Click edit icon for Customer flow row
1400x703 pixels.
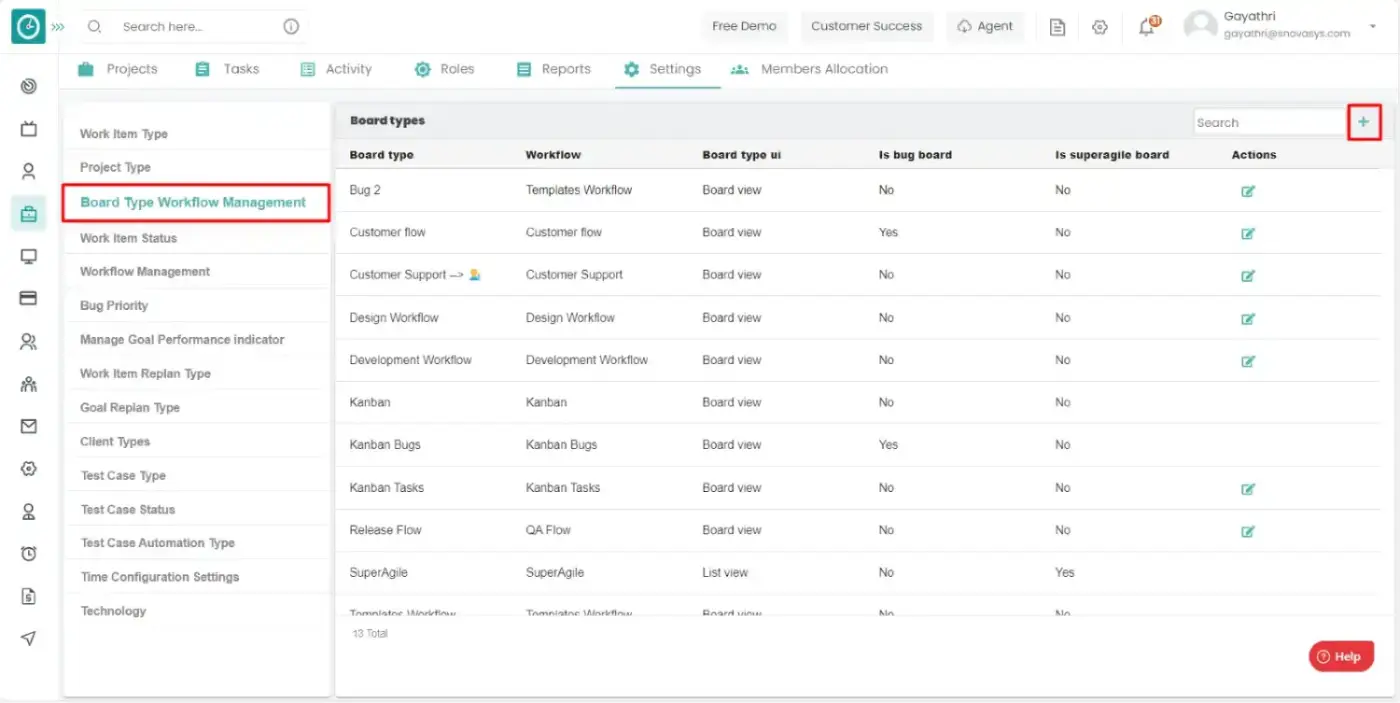[1247, 233]
